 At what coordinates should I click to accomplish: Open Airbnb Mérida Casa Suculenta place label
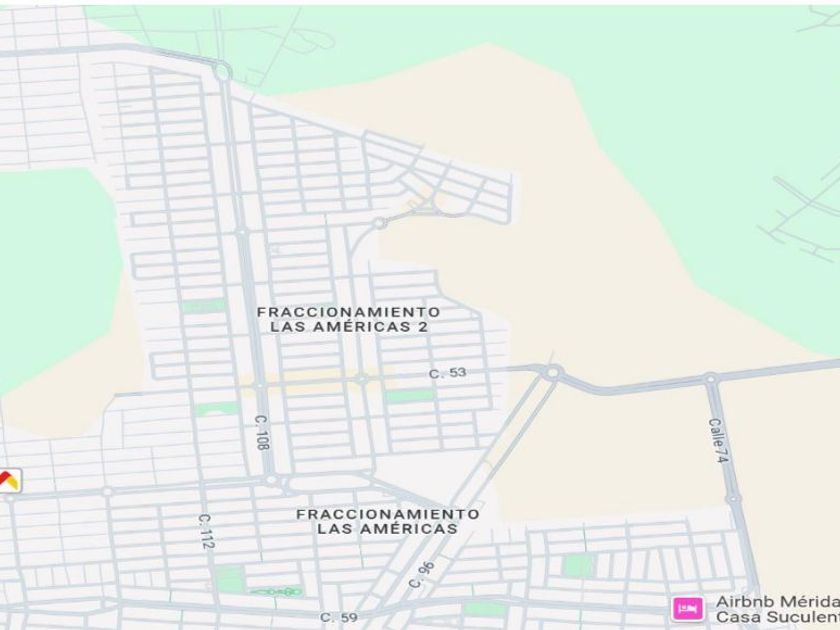click(778, 609)
